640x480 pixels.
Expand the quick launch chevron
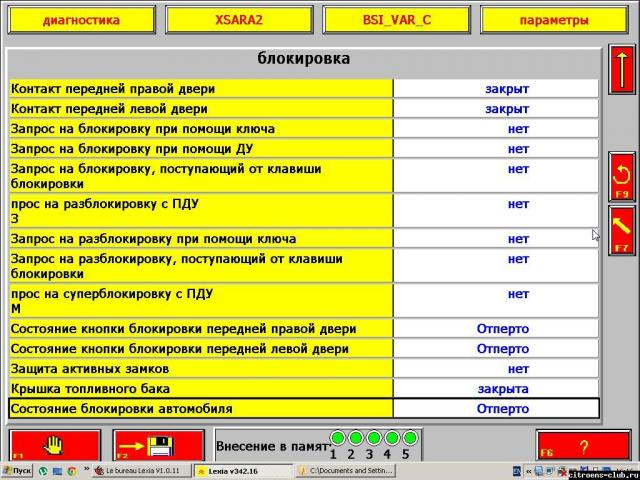(87, 469)
